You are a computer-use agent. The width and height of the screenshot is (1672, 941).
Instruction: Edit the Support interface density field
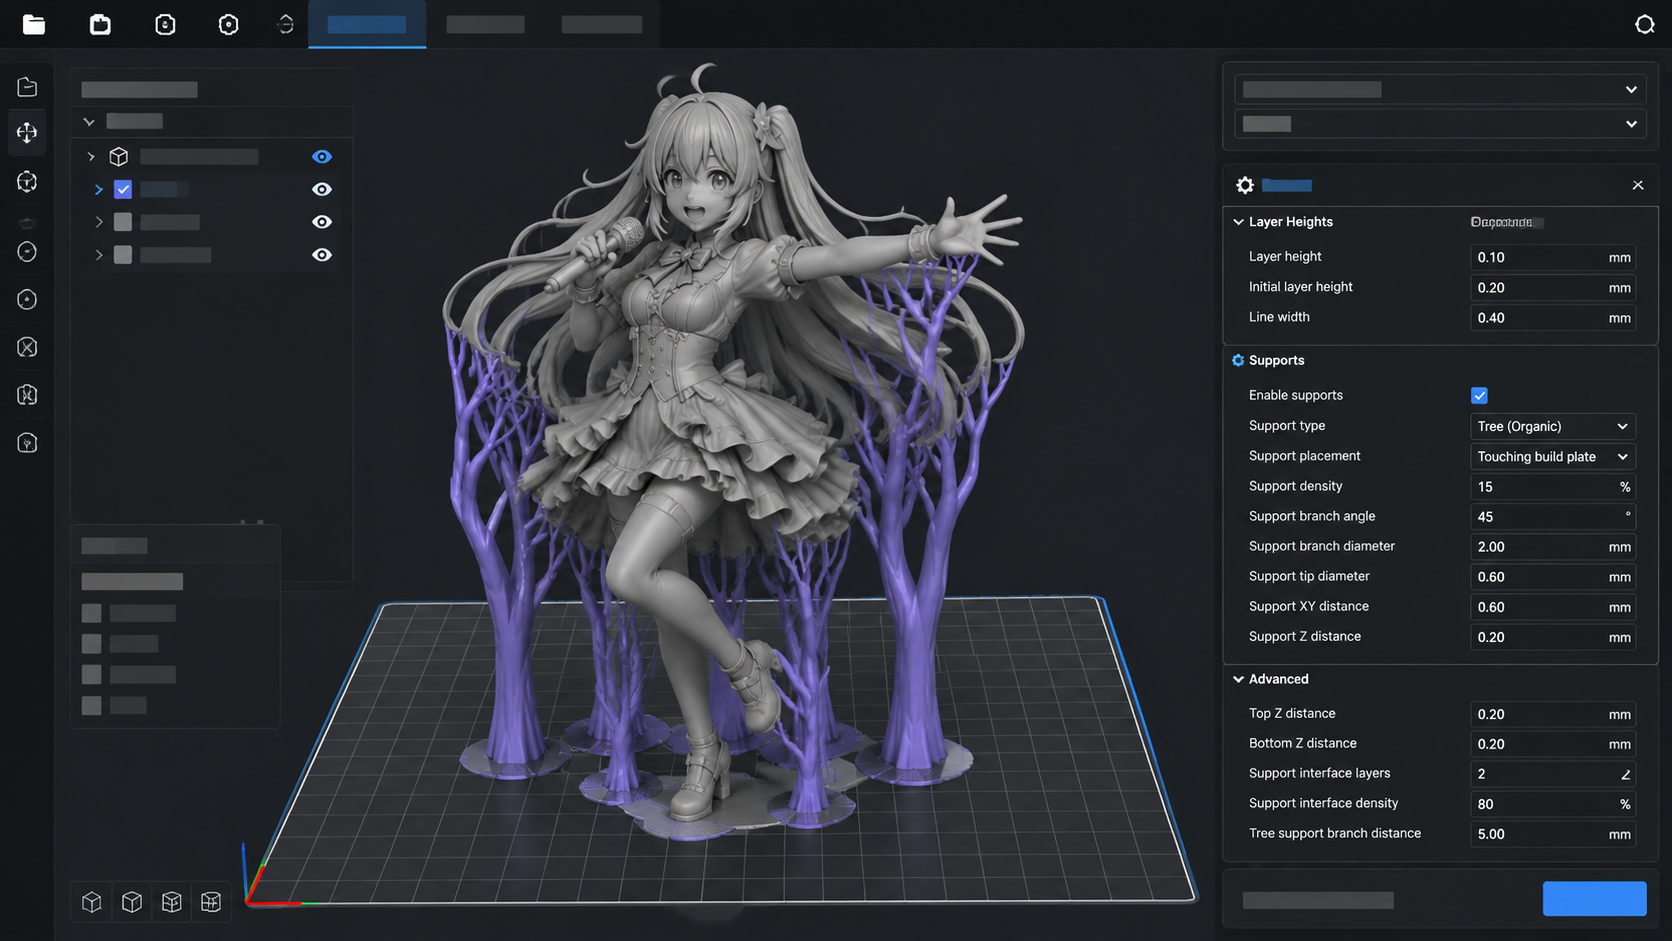pyautogui.click(x=1552, y=804)
